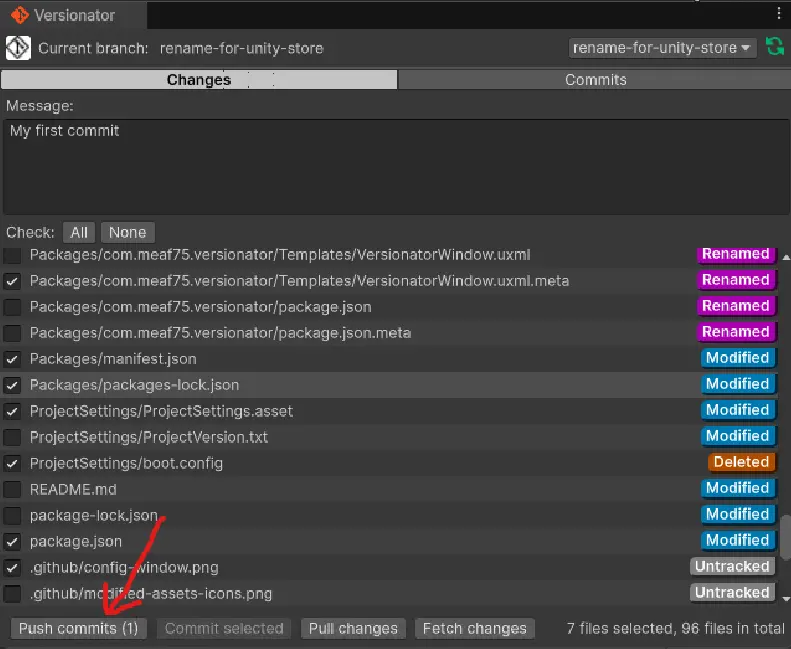Uncheck the Packages/manifest.json checkbox
Viewport: 791px width, 649px height.
[x=12, y=359]
